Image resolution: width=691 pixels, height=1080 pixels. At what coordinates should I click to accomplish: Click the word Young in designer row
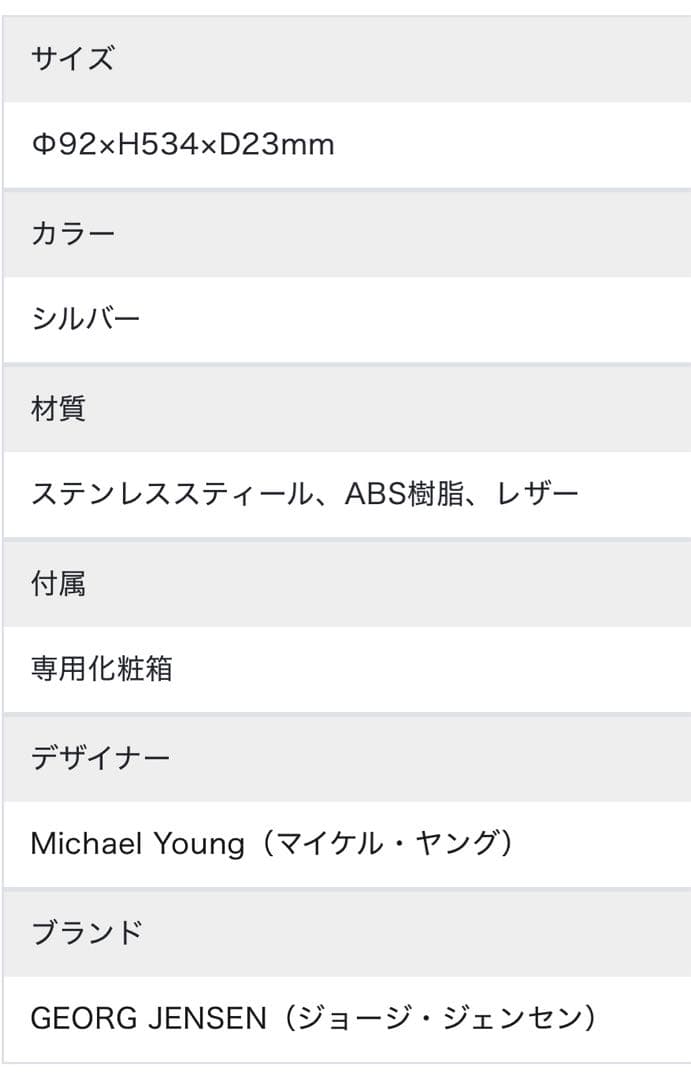point(198,844)
